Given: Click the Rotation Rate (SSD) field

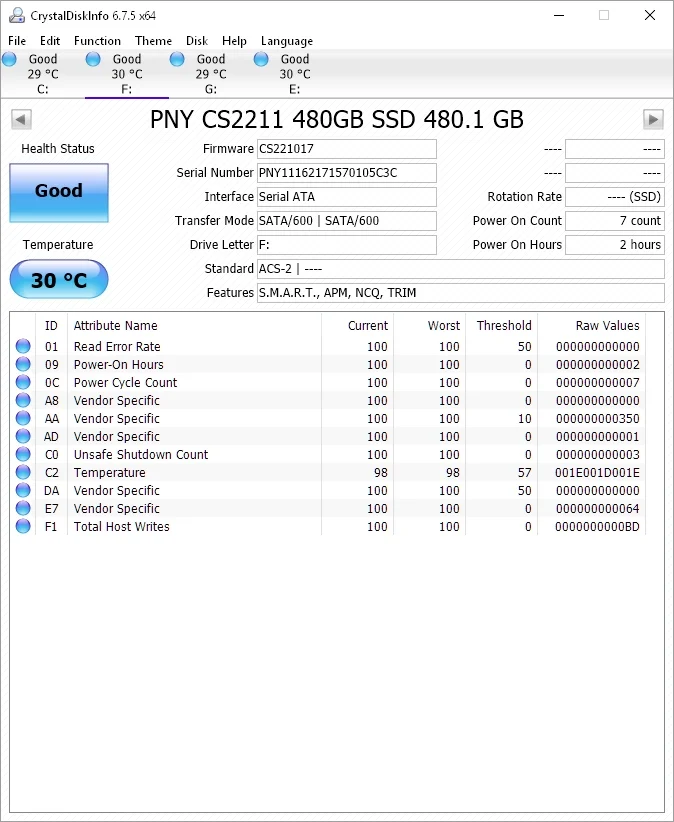Looking at the screenshot, I should tap(615, 197).
